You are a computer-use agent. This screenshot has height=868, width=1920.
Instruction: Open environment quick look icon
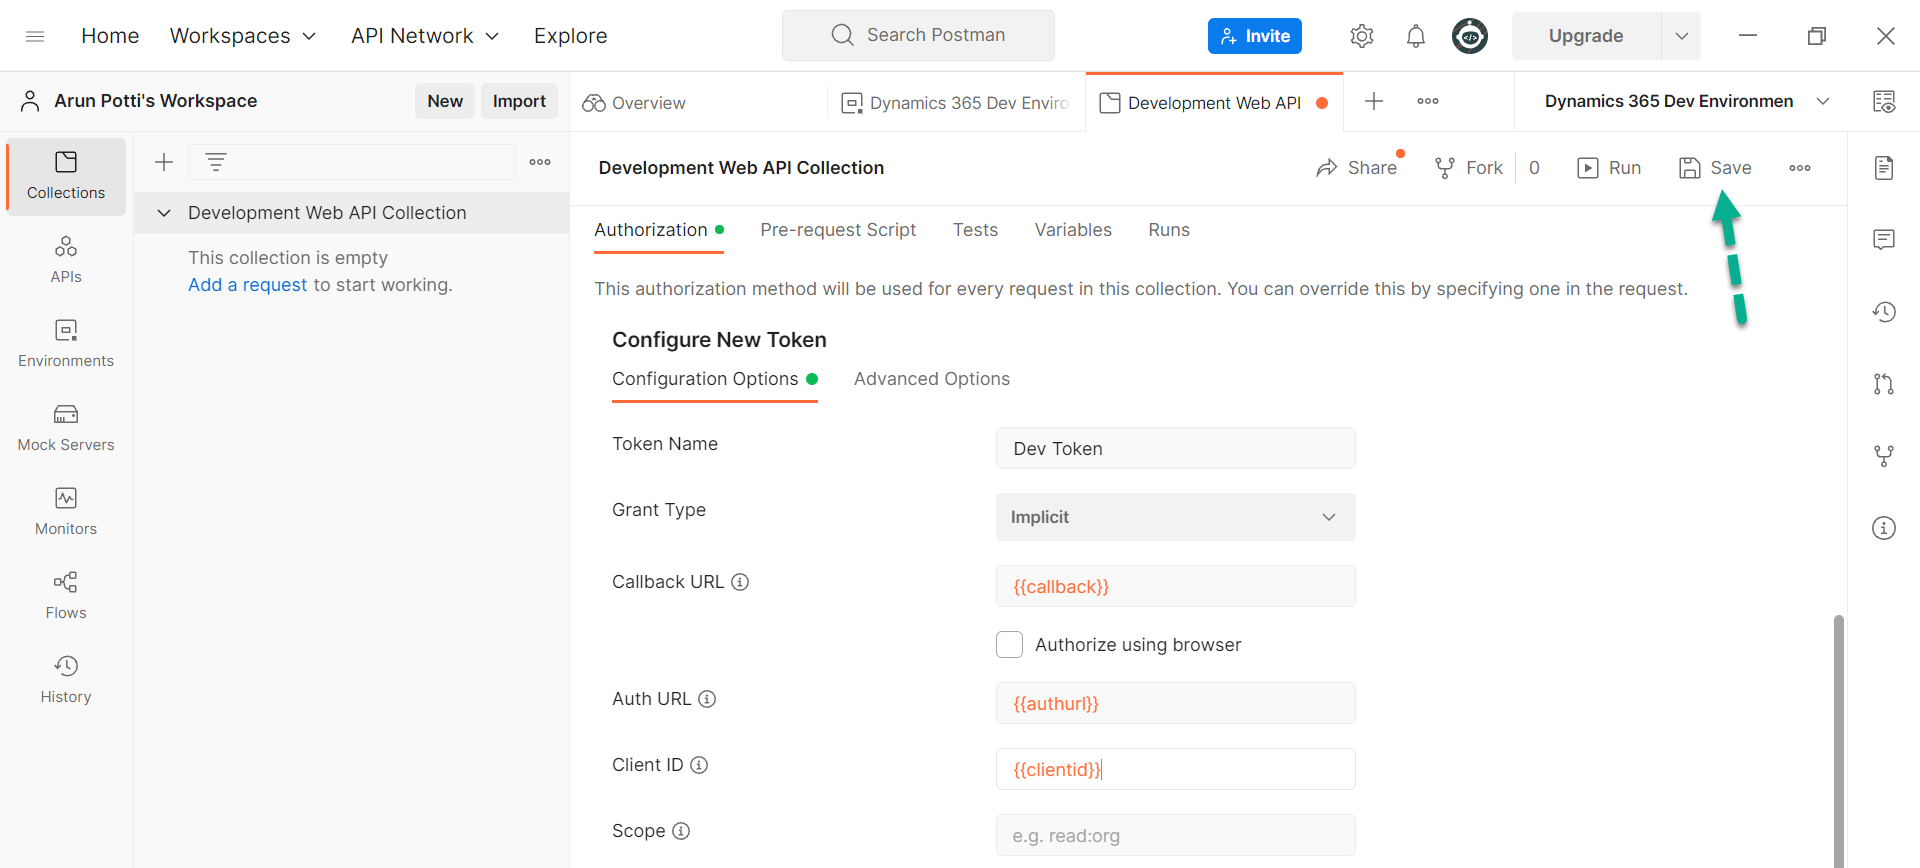[1884, 101]
